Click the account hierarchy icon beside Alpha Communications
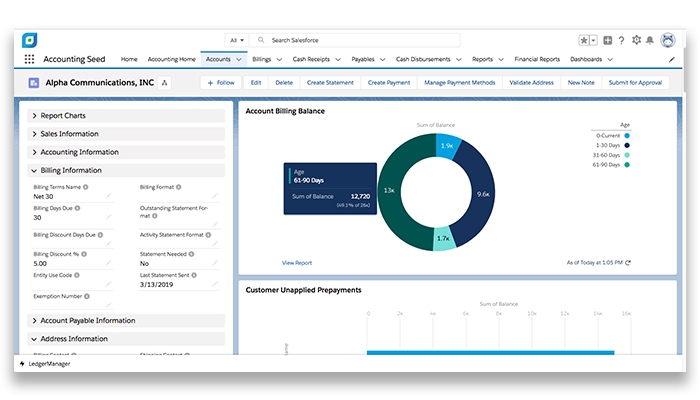700x400 pixels. 165,83
